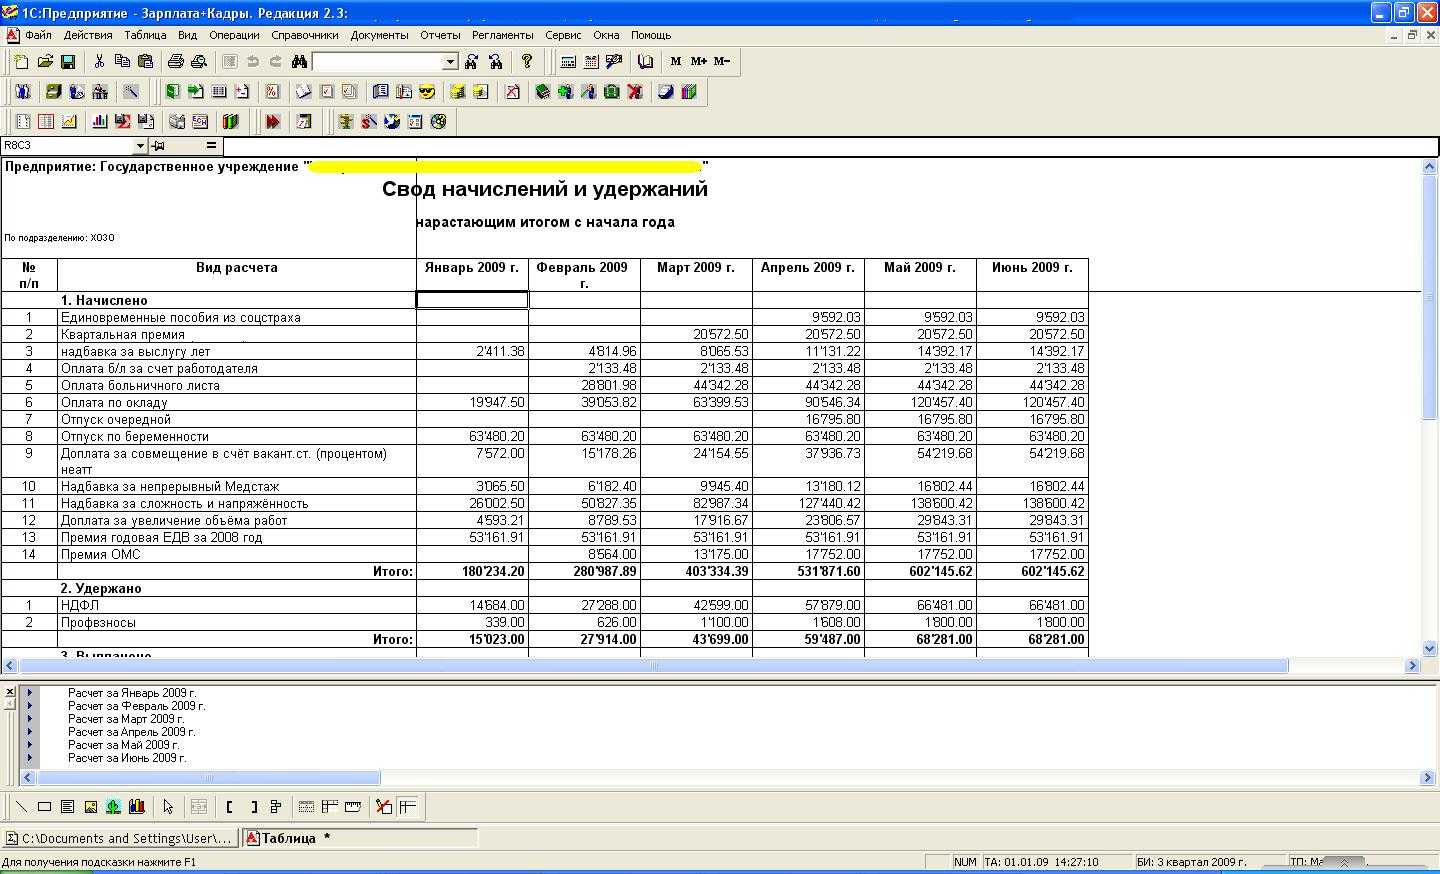Click the New document icon
Screen dimensions: 1440x874
click(22, 62)
